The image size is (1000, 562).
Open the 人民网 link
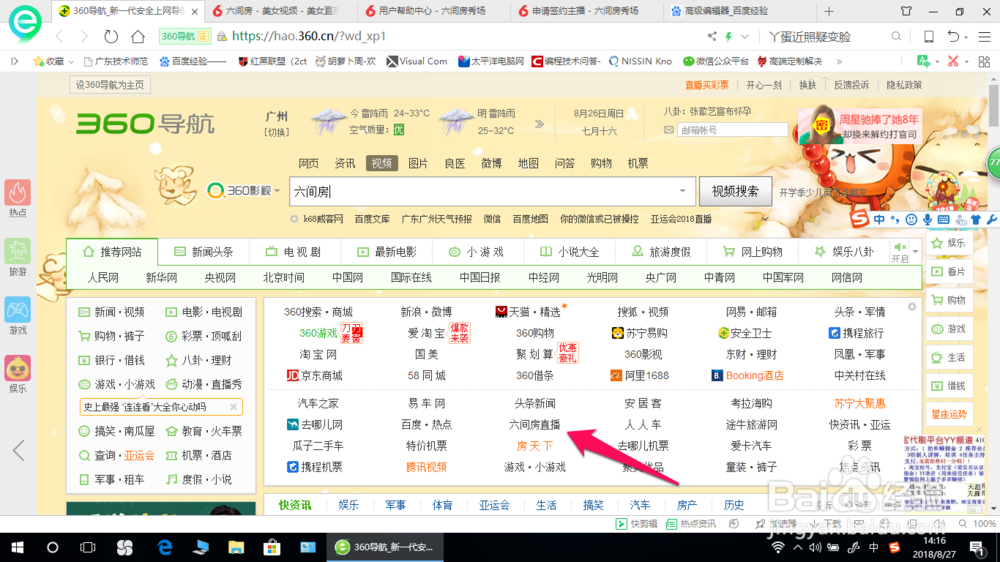tap(103, 277)
